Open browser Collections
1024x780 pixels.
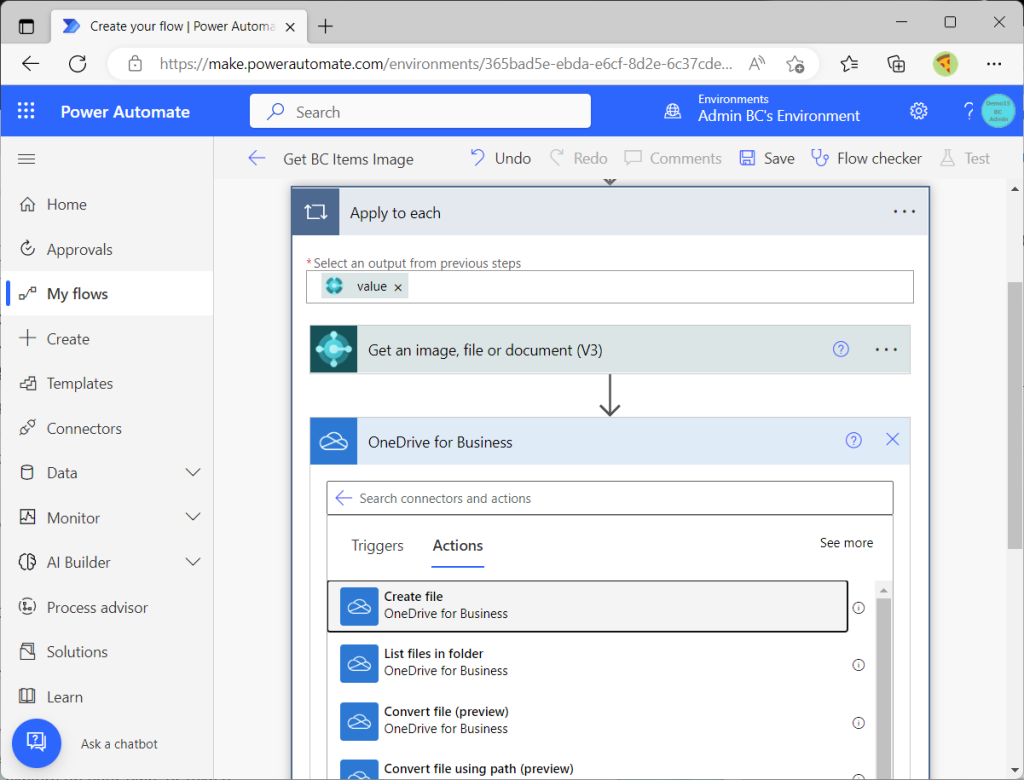pos(896,63)
